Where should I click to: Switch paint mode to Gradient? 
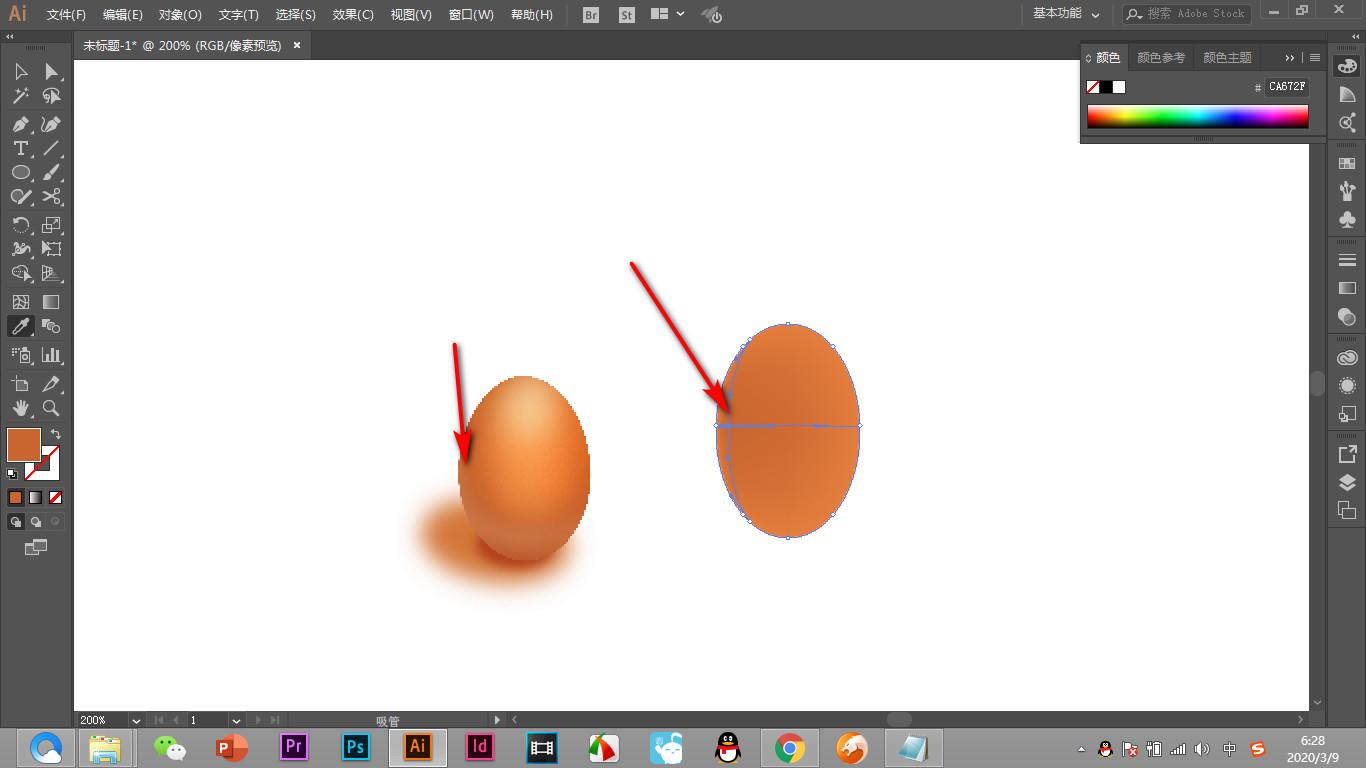(x=35, y=497)
